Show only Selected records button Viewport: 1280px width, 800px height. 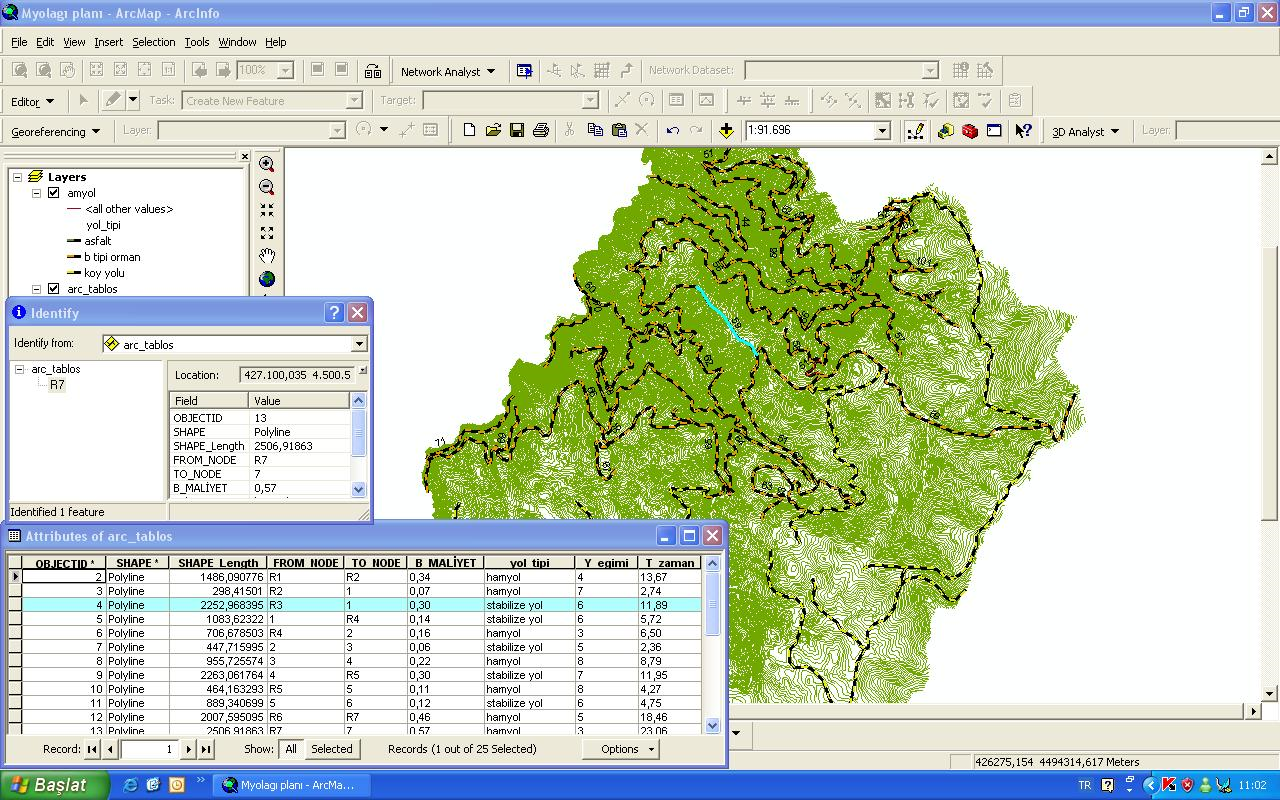point(331,749)
